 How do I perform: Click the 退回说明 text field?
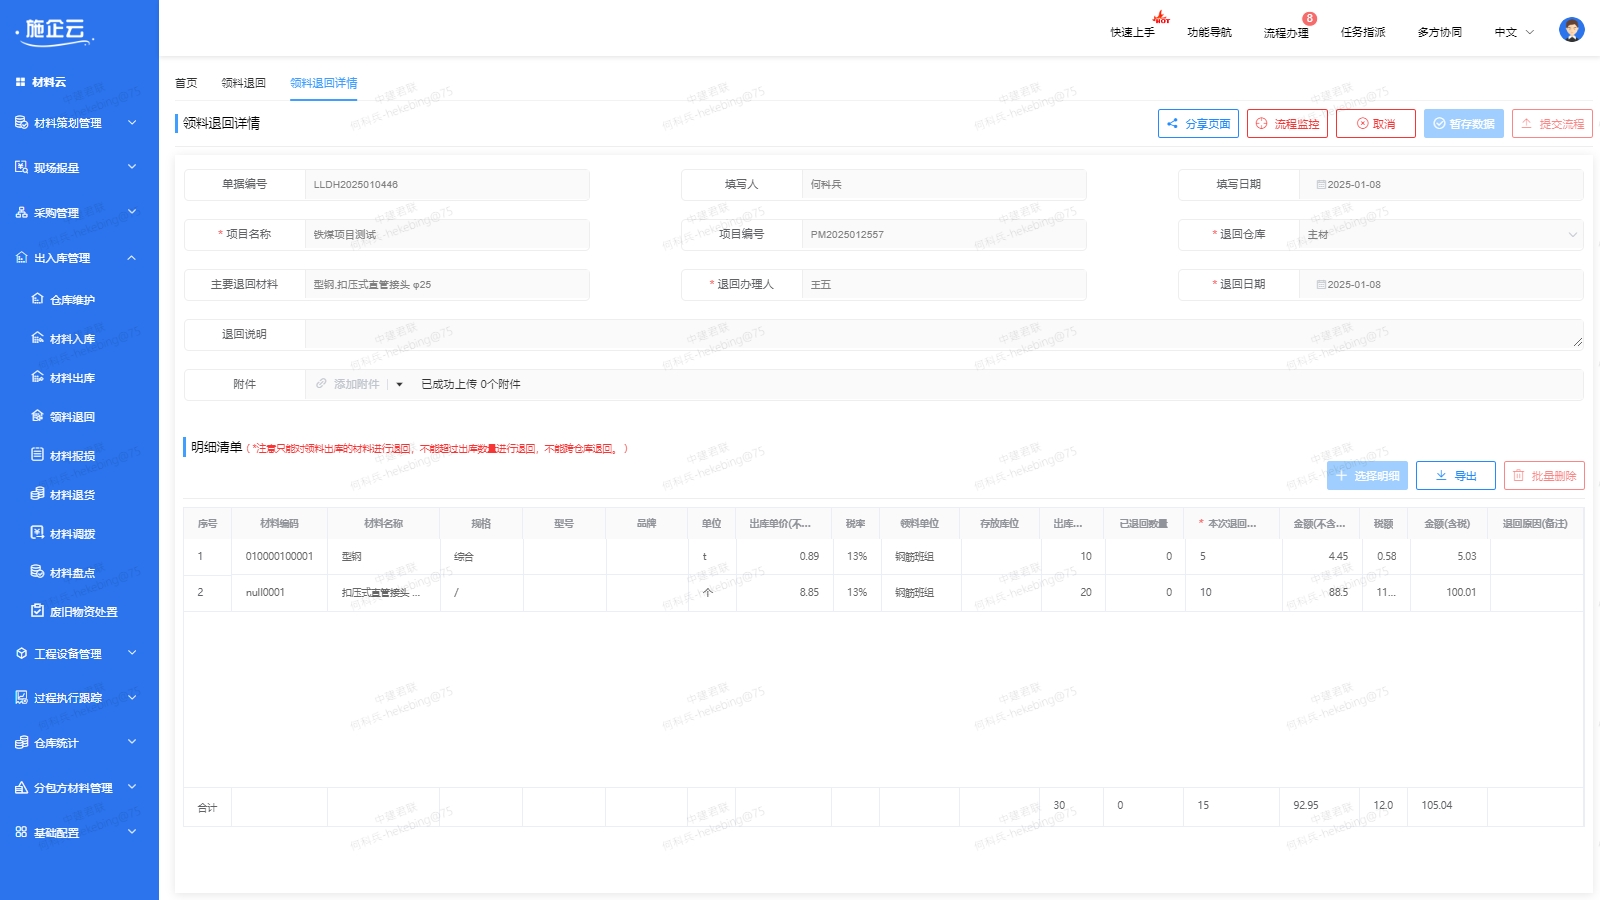[943, 335]
